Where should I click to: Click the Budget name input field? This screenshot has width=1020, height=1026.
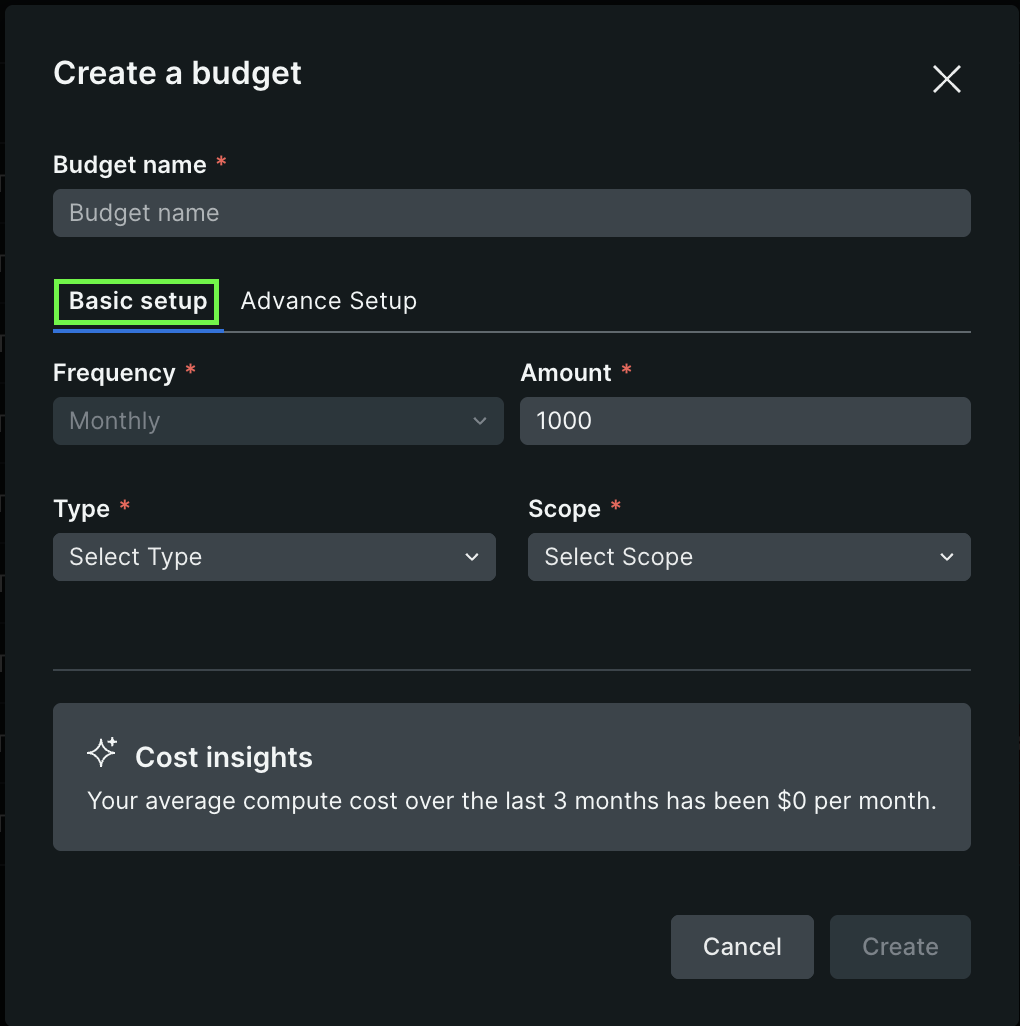click(x=512, y=213)
